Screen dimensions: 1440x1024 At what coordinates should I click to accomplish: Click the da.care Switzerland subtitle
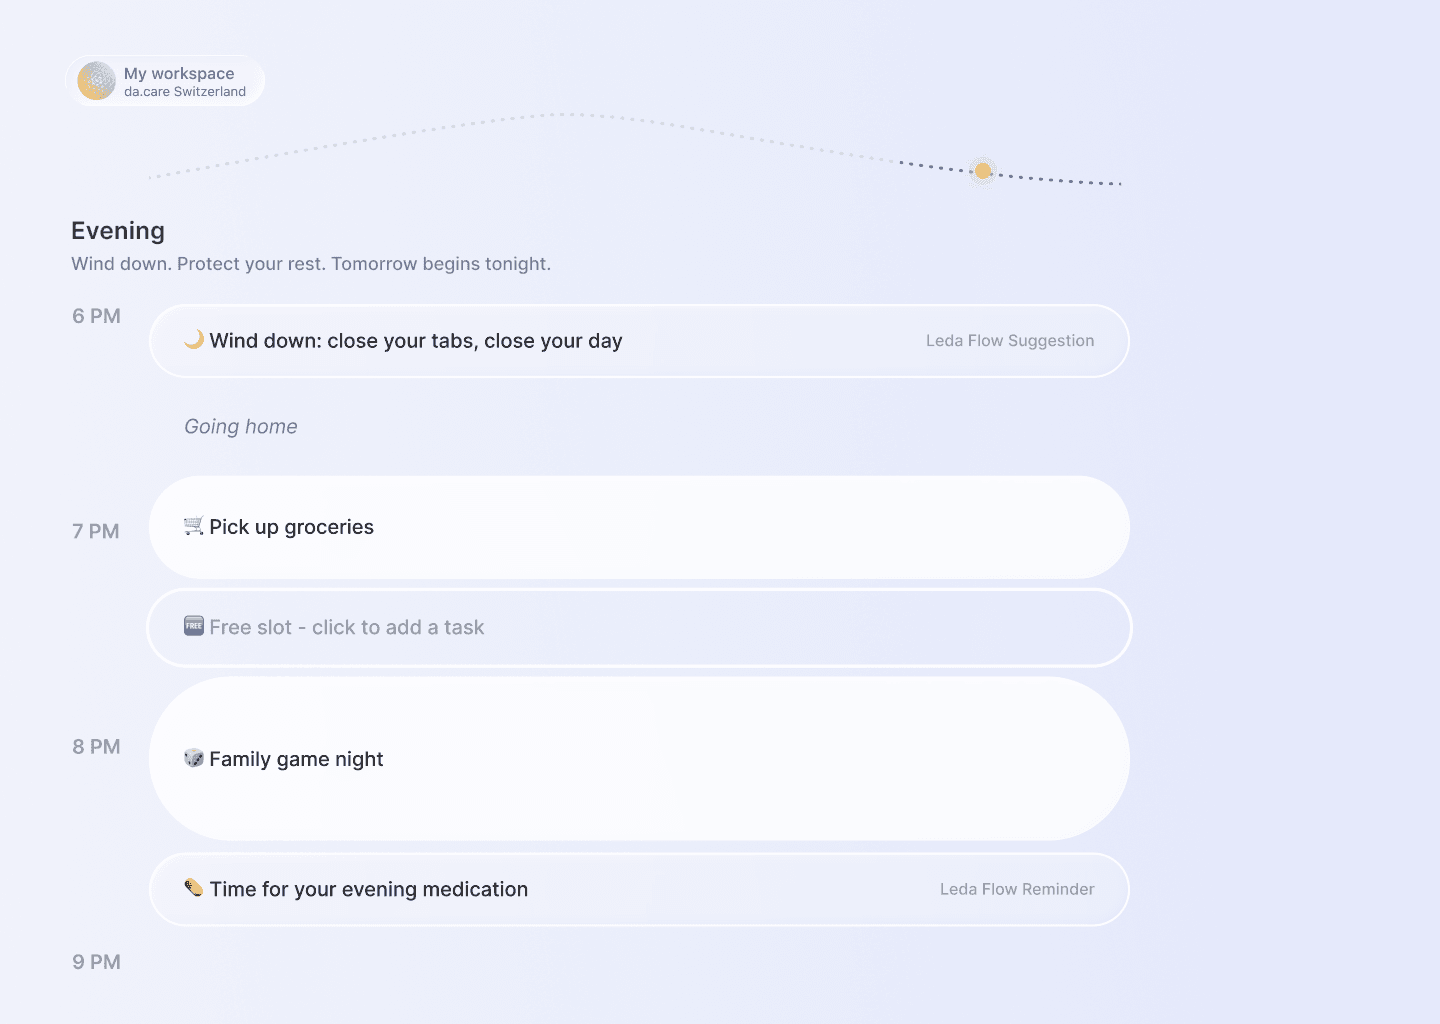(185, 92)
